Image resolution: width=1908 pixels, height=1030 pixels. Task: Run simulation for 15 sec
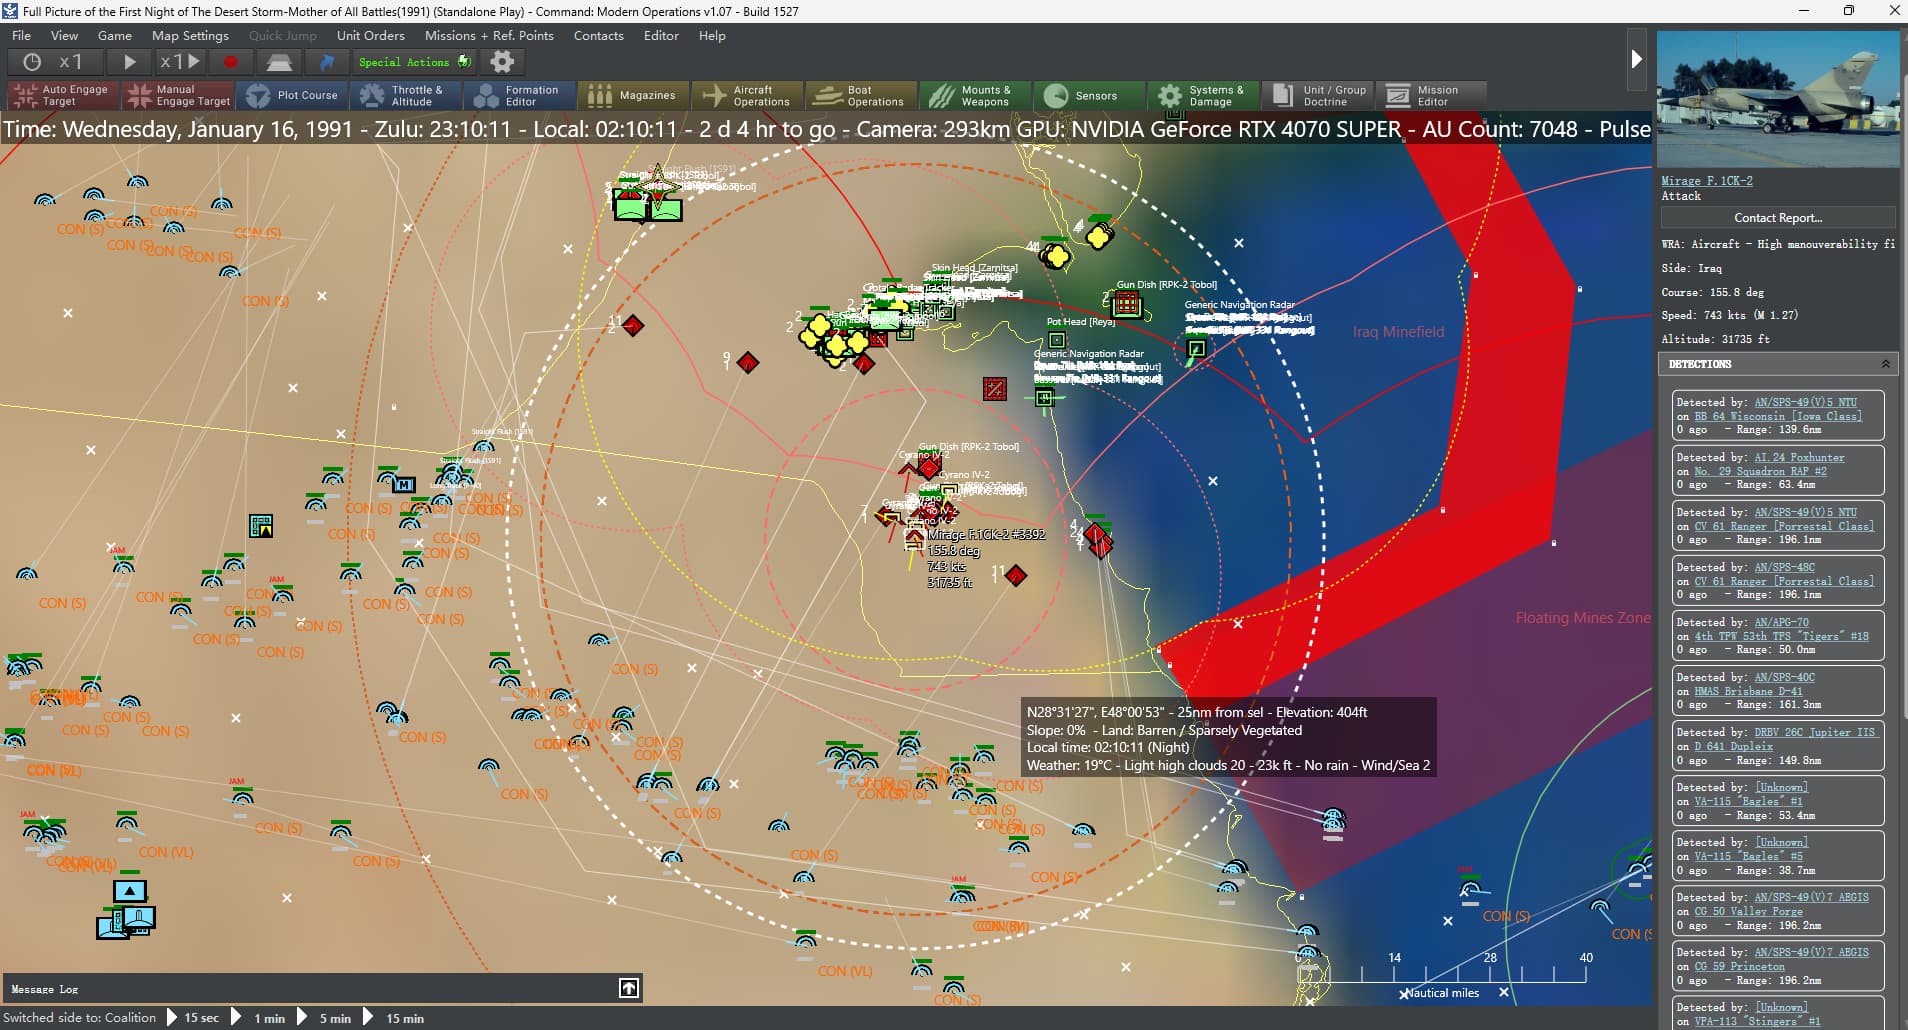(192, 1018)
